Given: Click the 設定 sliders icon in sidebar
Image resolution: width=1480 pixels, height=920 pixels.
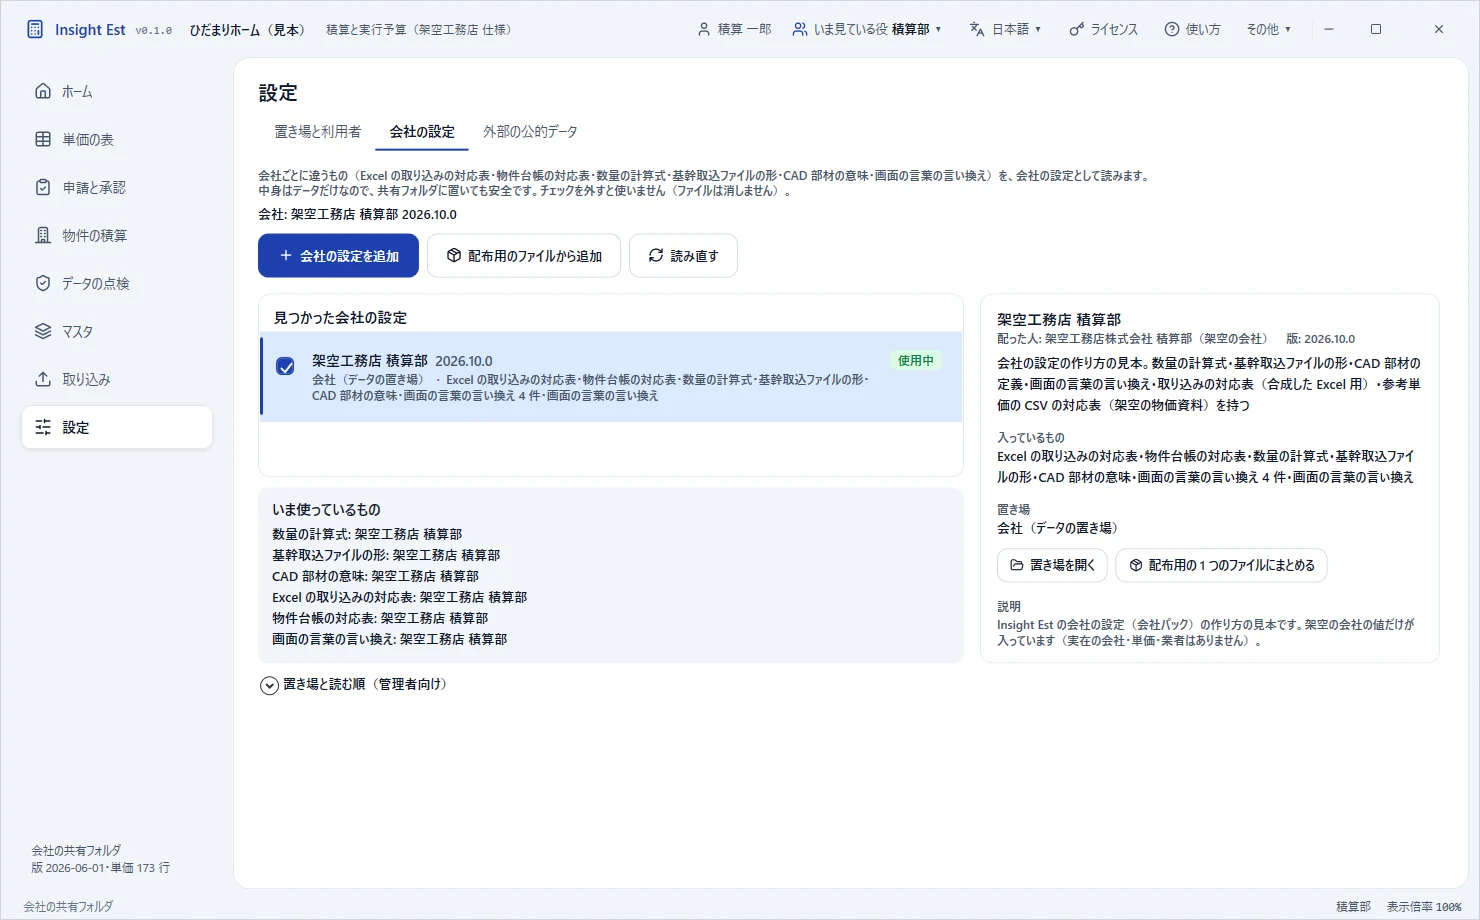Looking at the screenshot, I should [x=43, y=427].
